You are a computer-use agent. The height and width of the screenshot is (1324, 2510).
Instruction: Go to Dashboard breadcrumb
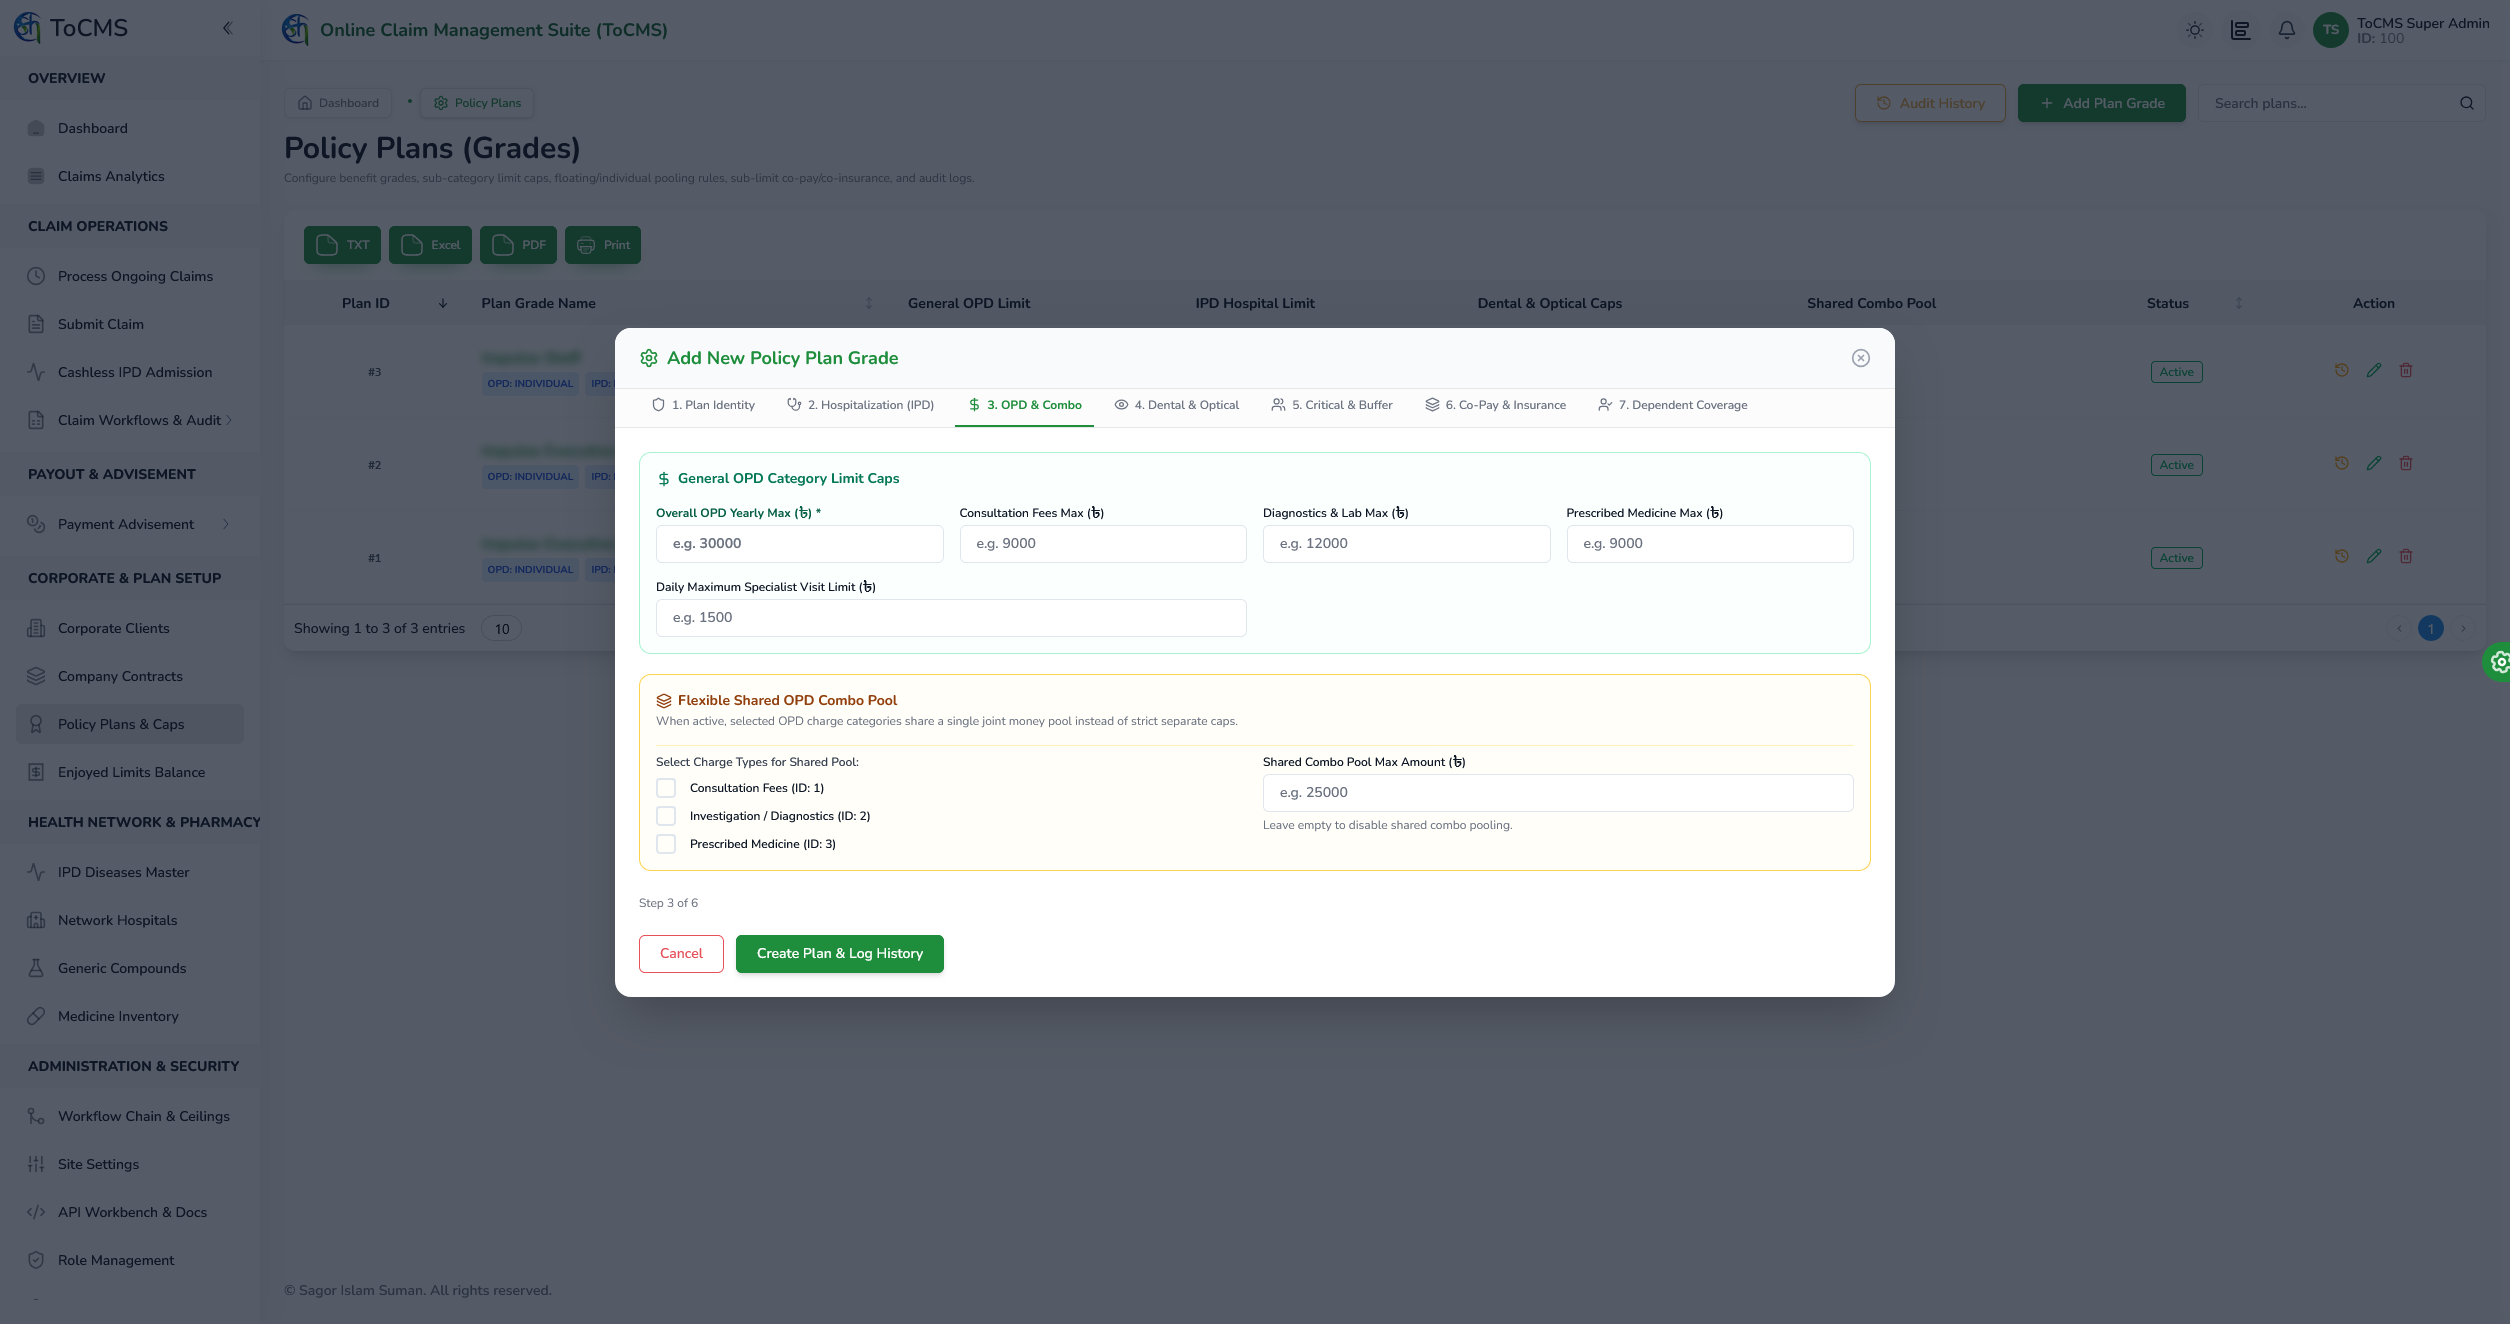click(x=339, y=103)
